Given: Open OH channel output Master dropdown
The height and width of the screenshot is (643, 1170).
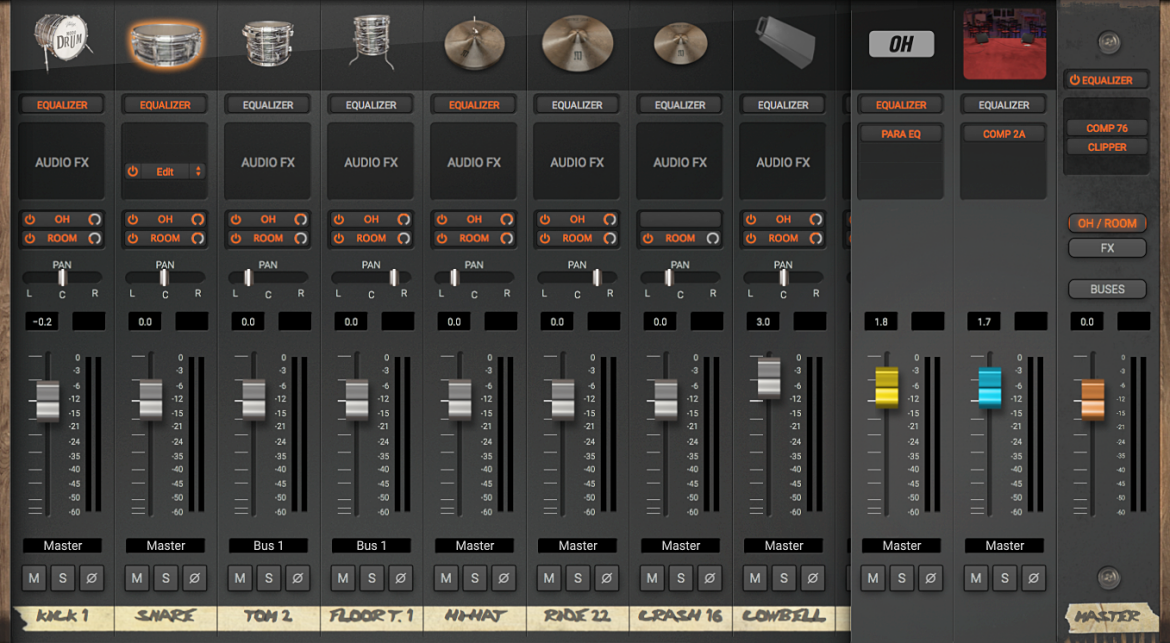Looking at the screenshot, I should coord(901,546).
